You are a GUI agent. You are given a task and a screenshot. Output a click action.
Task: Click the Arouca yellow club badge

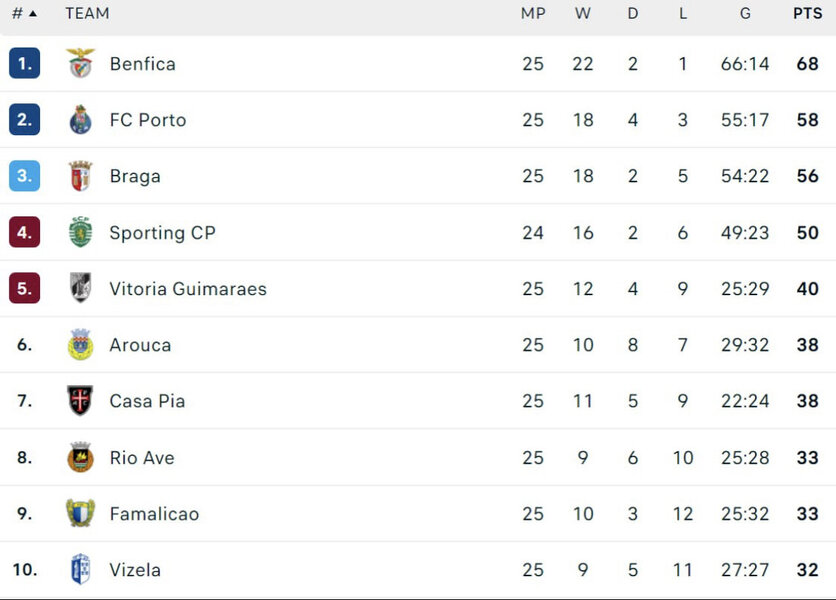pyautogui.click(x=80, y=345)
